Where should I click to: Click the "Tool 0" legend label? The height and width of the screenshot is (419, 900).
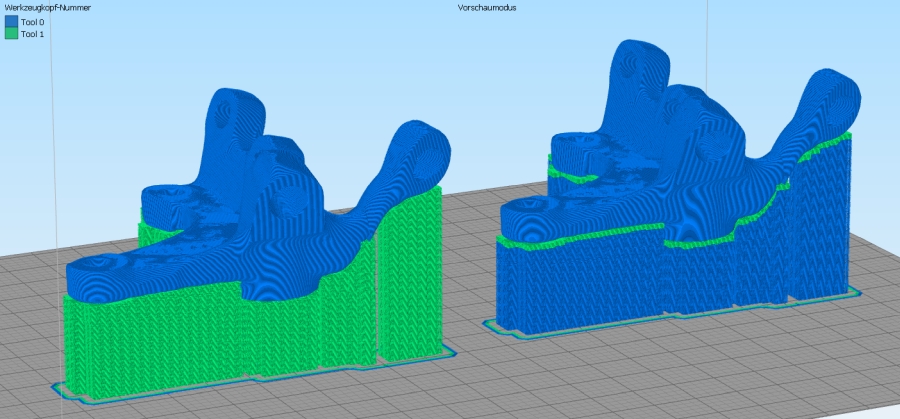tap(32, 22)
